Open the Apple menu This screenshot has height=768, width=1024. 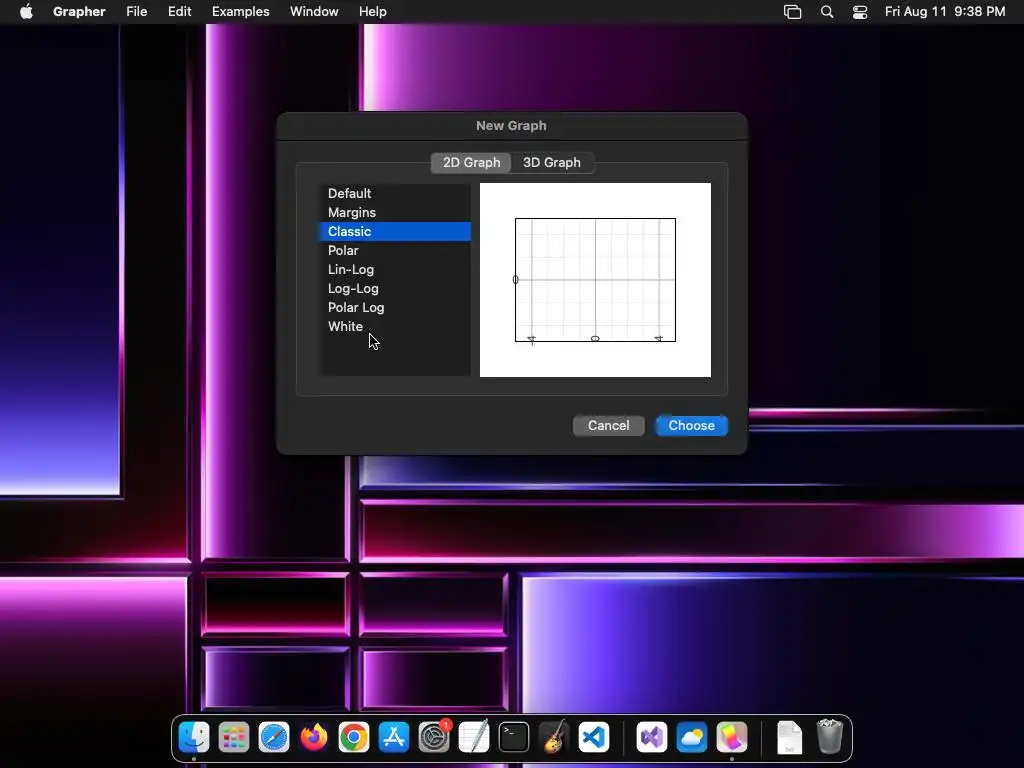pyautogui.click(x=26, y=12)
